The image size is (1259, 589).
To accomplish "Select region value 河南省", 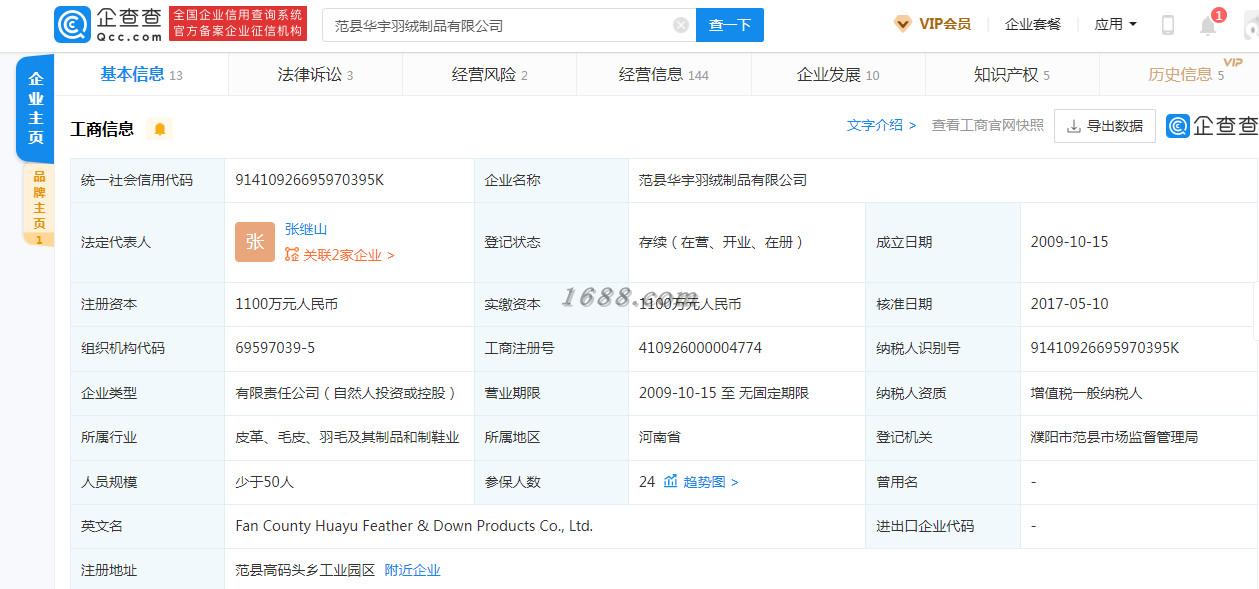I will tap(660, 437).
